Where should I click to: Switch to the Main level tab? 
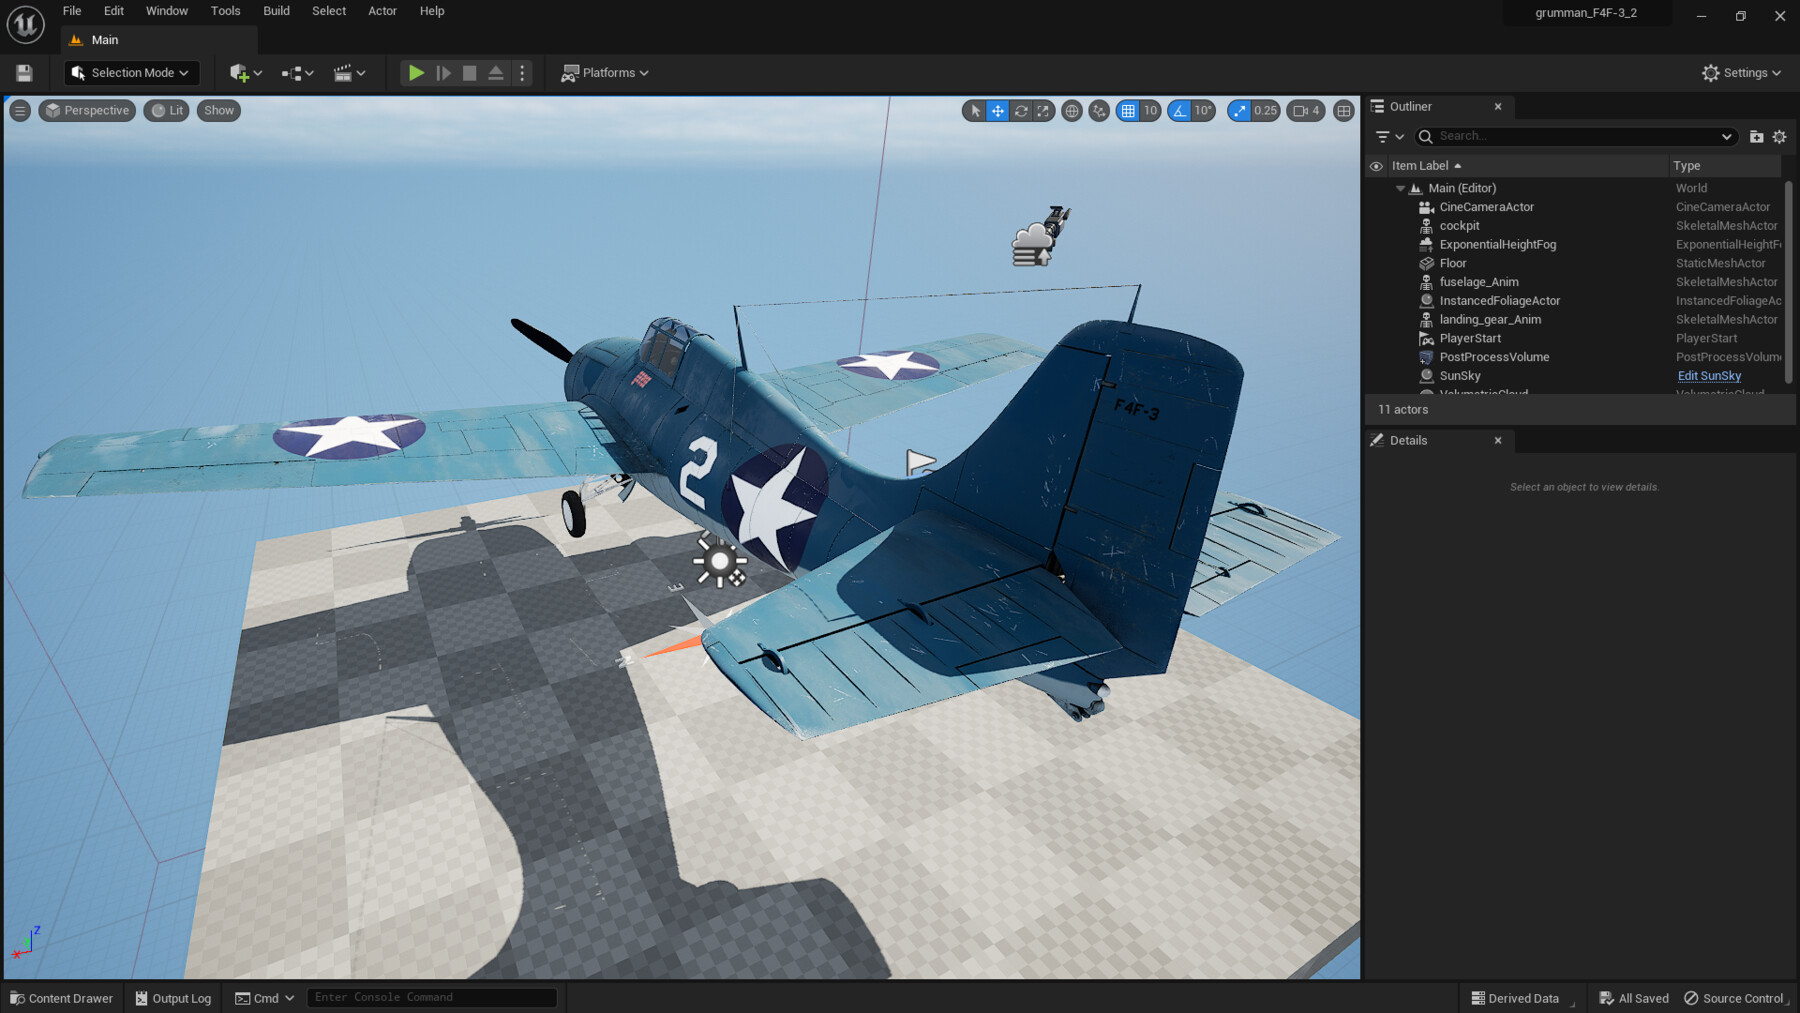[x=158, y=40]
